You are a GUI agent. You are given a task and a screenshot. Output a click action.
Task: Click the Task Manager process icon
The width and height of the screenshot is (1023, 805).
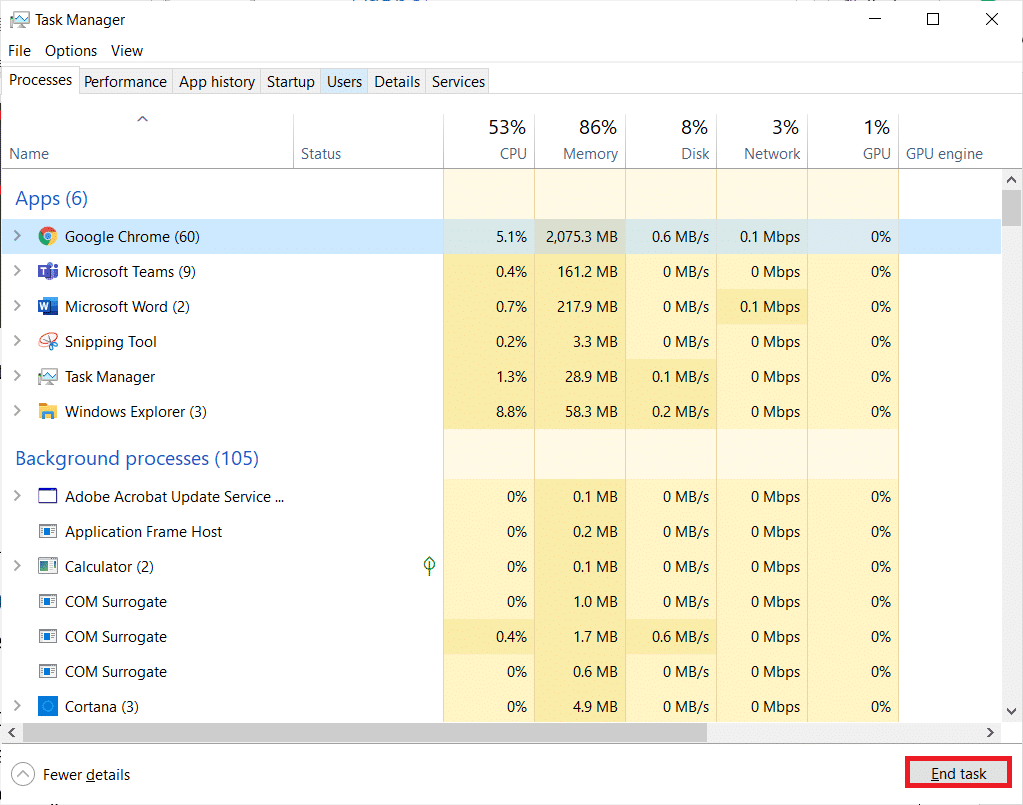coord(48,376)
